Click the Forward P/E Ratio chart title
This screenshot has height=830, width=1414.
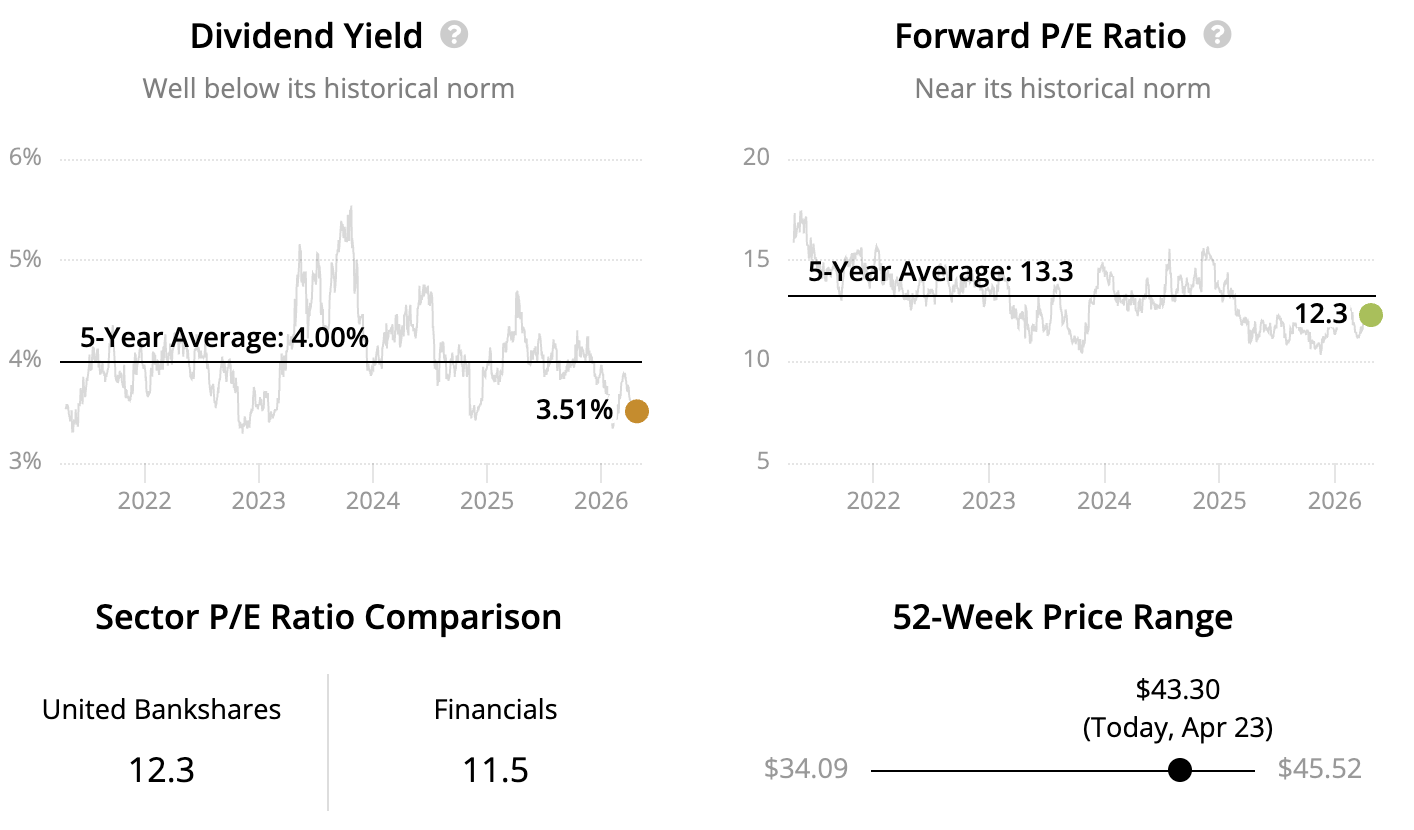pyautogui.click(x=1040, y=37)
